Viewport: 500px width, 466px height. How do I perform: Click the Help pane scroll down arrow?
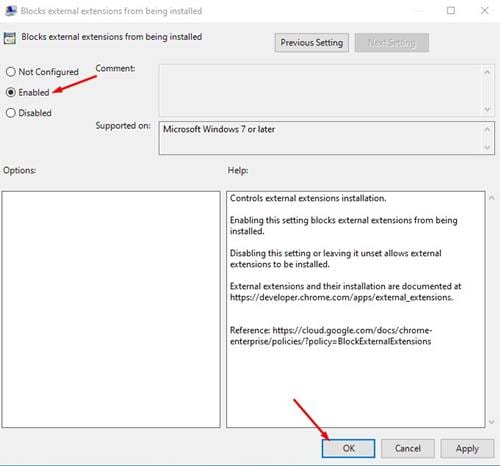click(x=492, y=421)
